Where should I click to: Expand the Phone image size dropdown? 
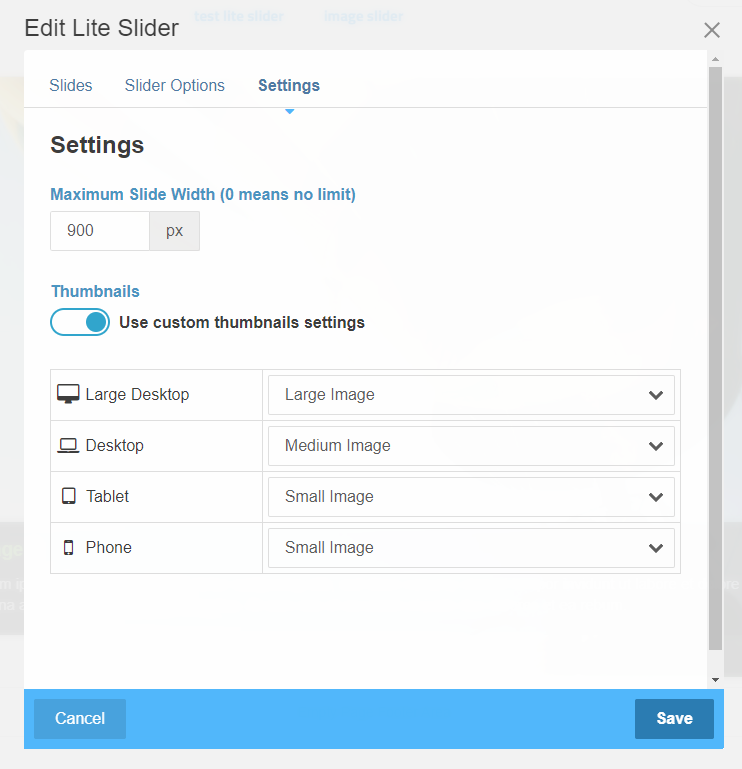coord(471,548)
